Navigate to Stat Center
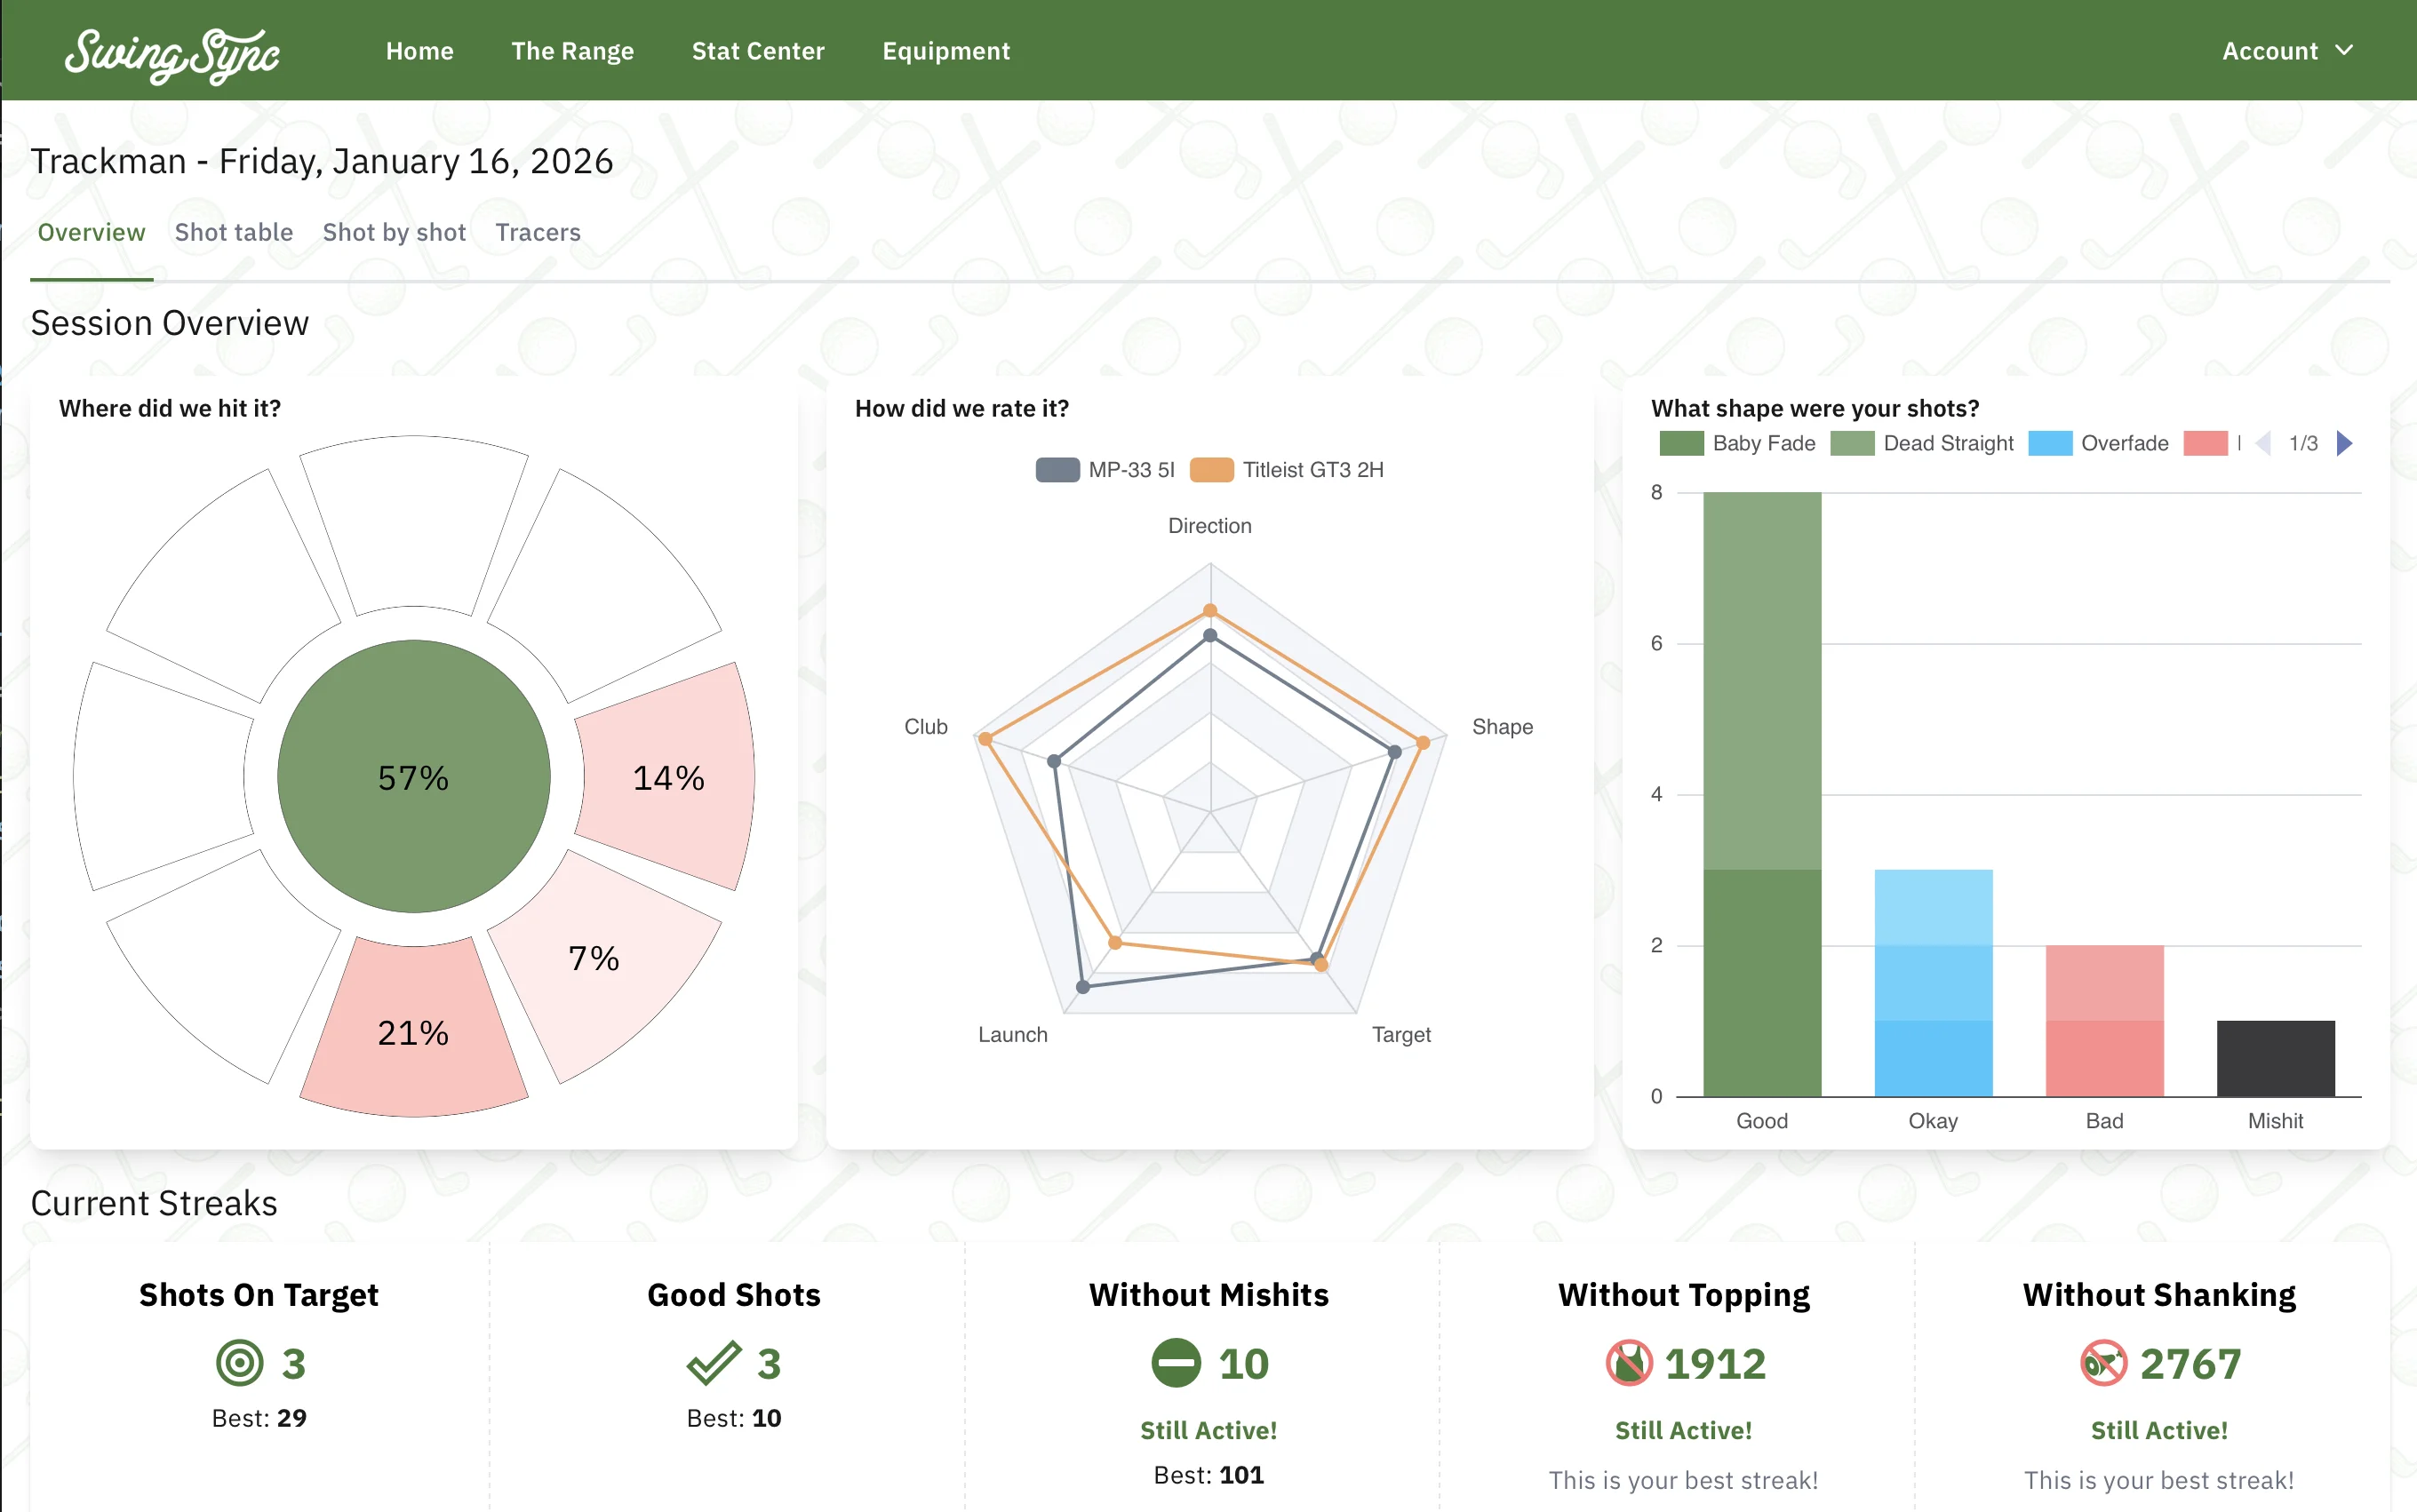Viewport: 2417px width, 1512px height. (758, 50)
